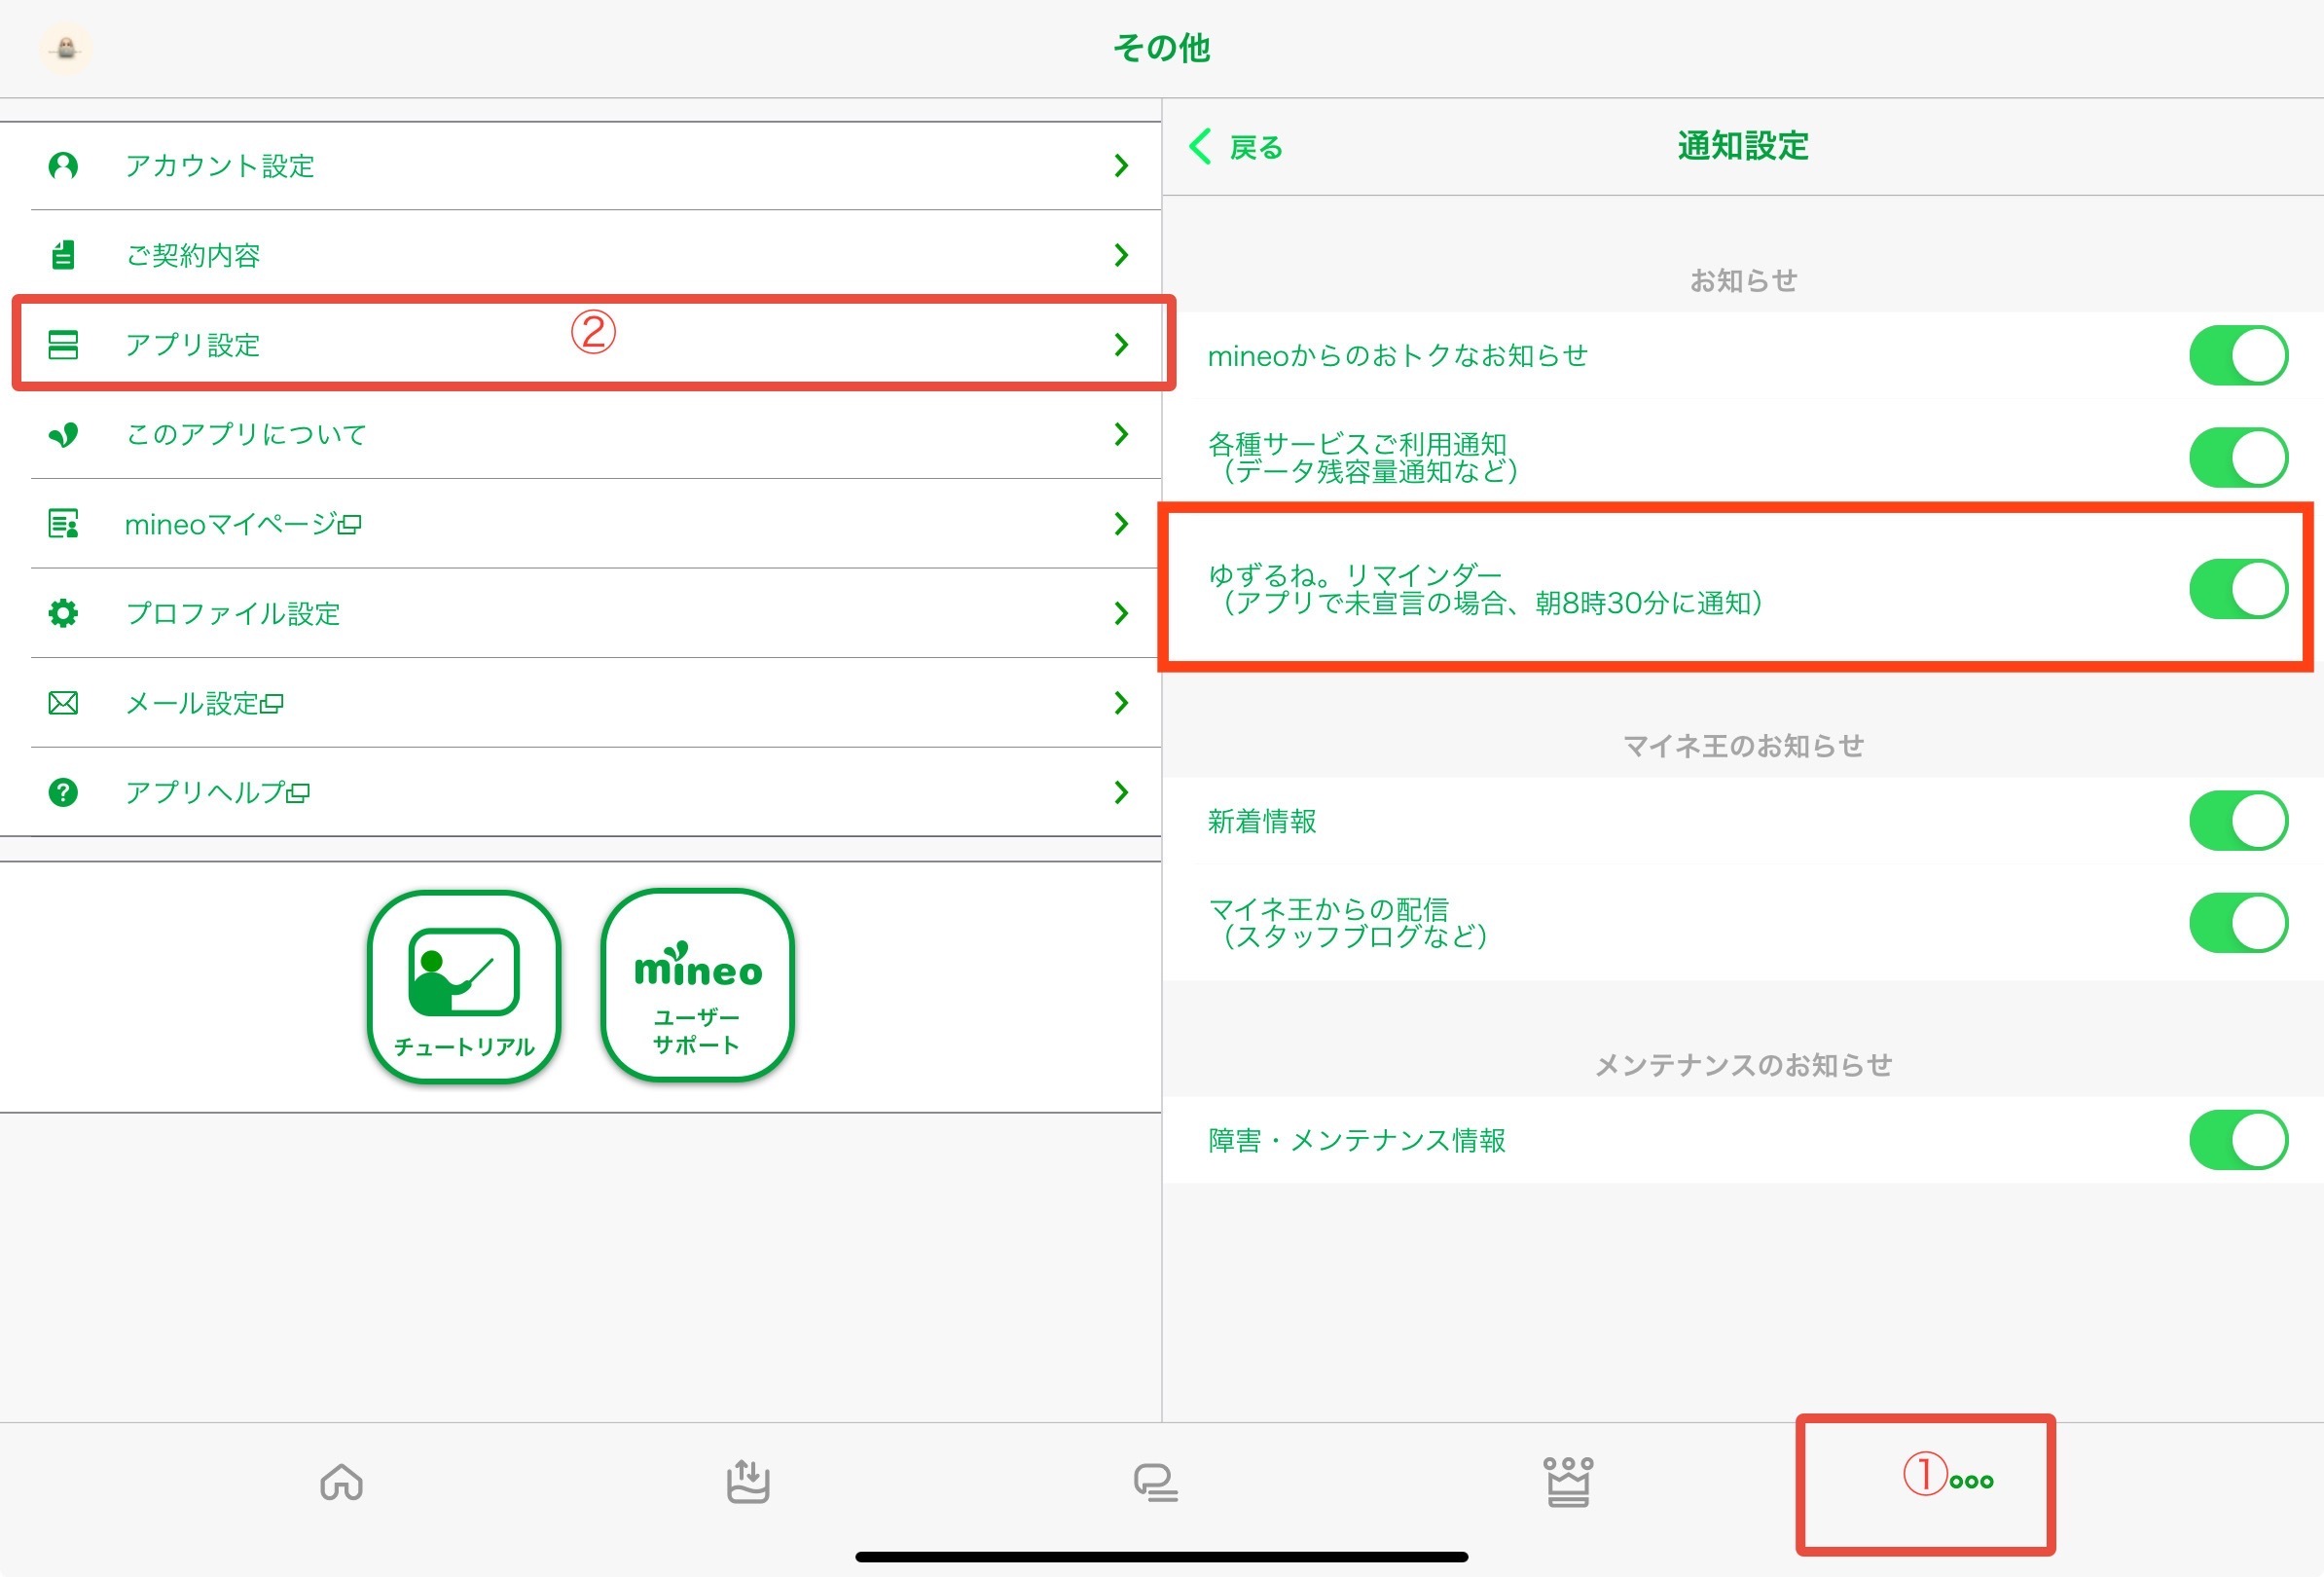This screenshot has height=1577, width=2324.
Task: Tap the profile avatar in top-left corner
Action: [66, 48]
